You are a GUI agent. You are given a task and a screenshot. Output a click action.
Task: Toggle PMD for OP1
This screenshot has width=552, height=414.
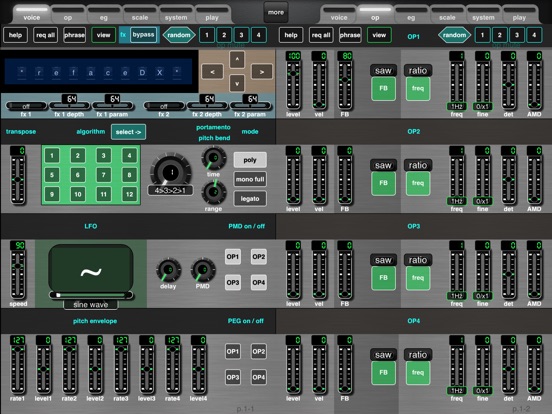pos(233,257)
